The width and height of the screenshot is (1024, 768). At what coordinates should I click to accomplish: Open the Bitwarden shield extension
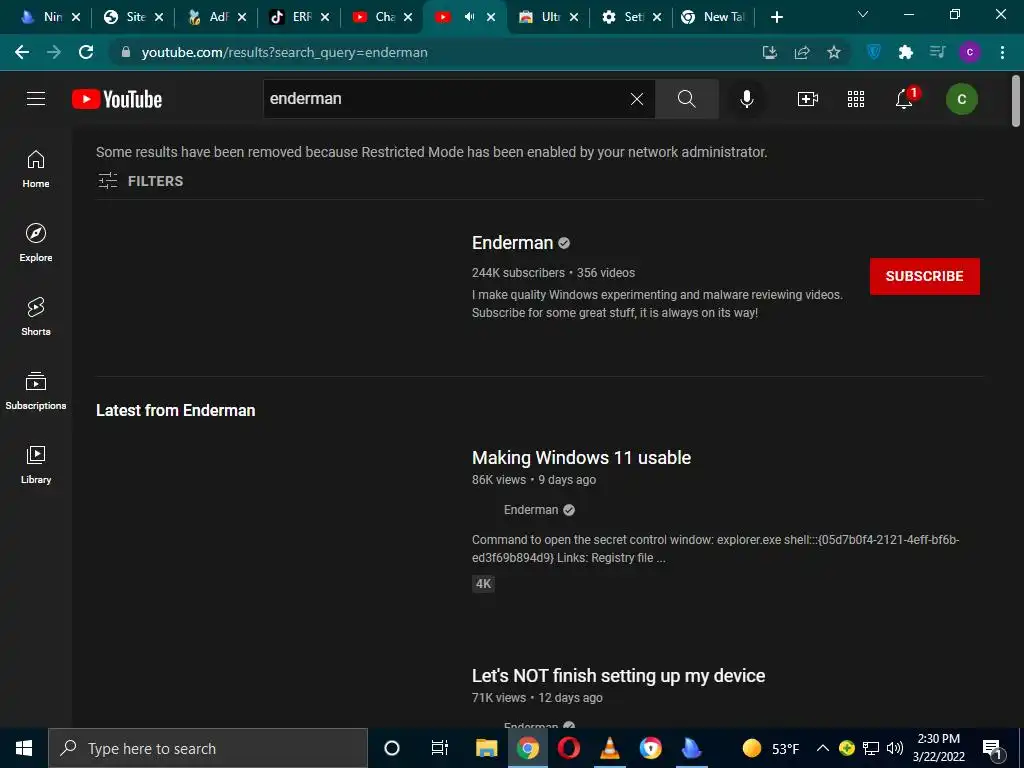[x=874, y=52]
